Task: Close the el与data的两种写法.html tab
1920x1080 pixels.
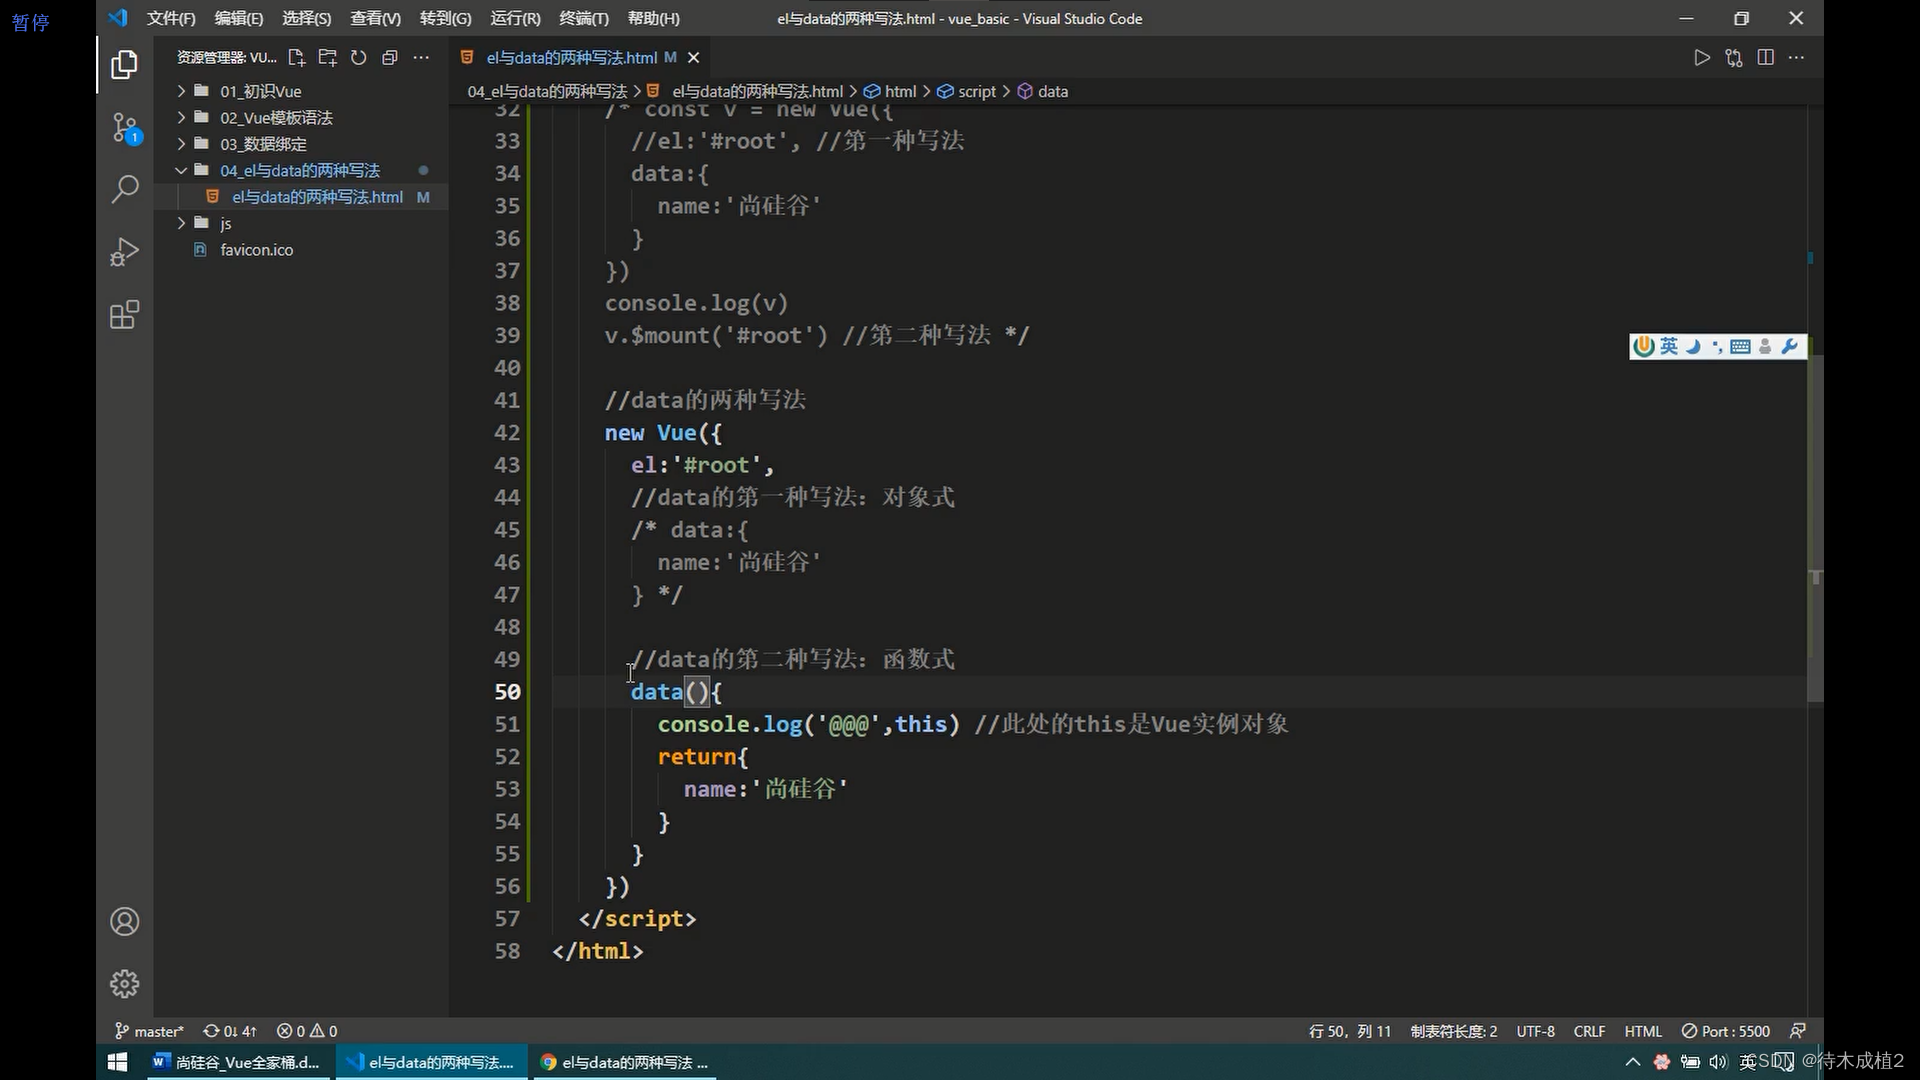Action: point(693,58)
